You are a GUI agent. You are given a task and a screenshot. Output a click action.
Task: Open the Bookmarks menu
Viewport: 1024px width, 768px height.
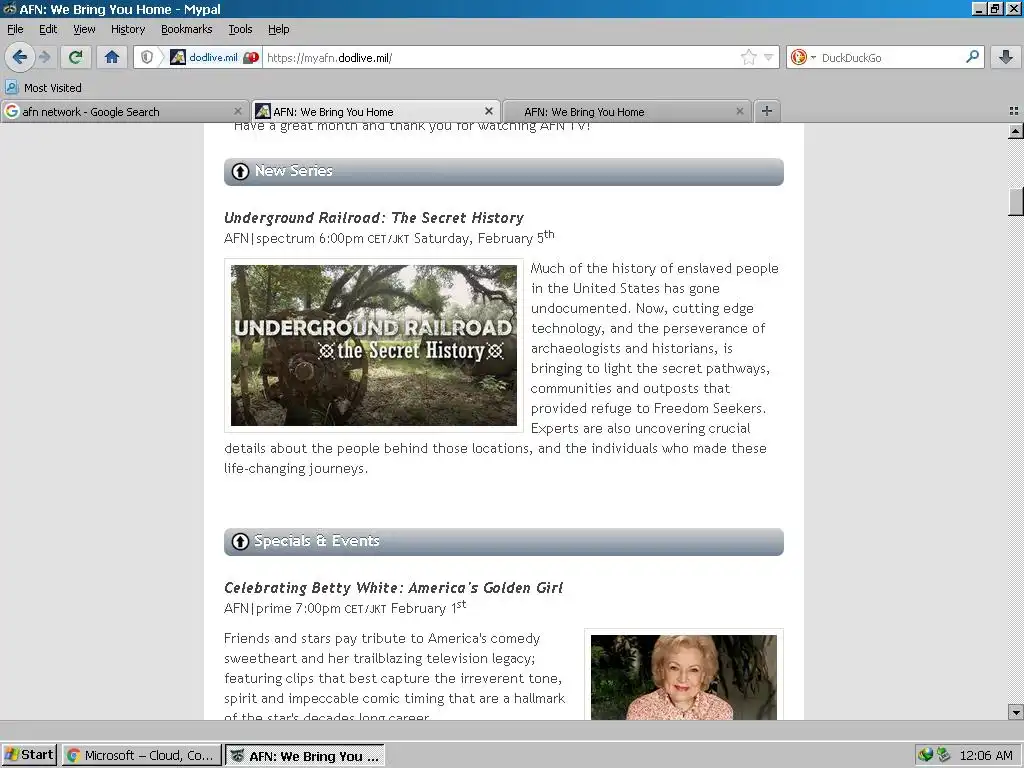click(x=187, y=29)
